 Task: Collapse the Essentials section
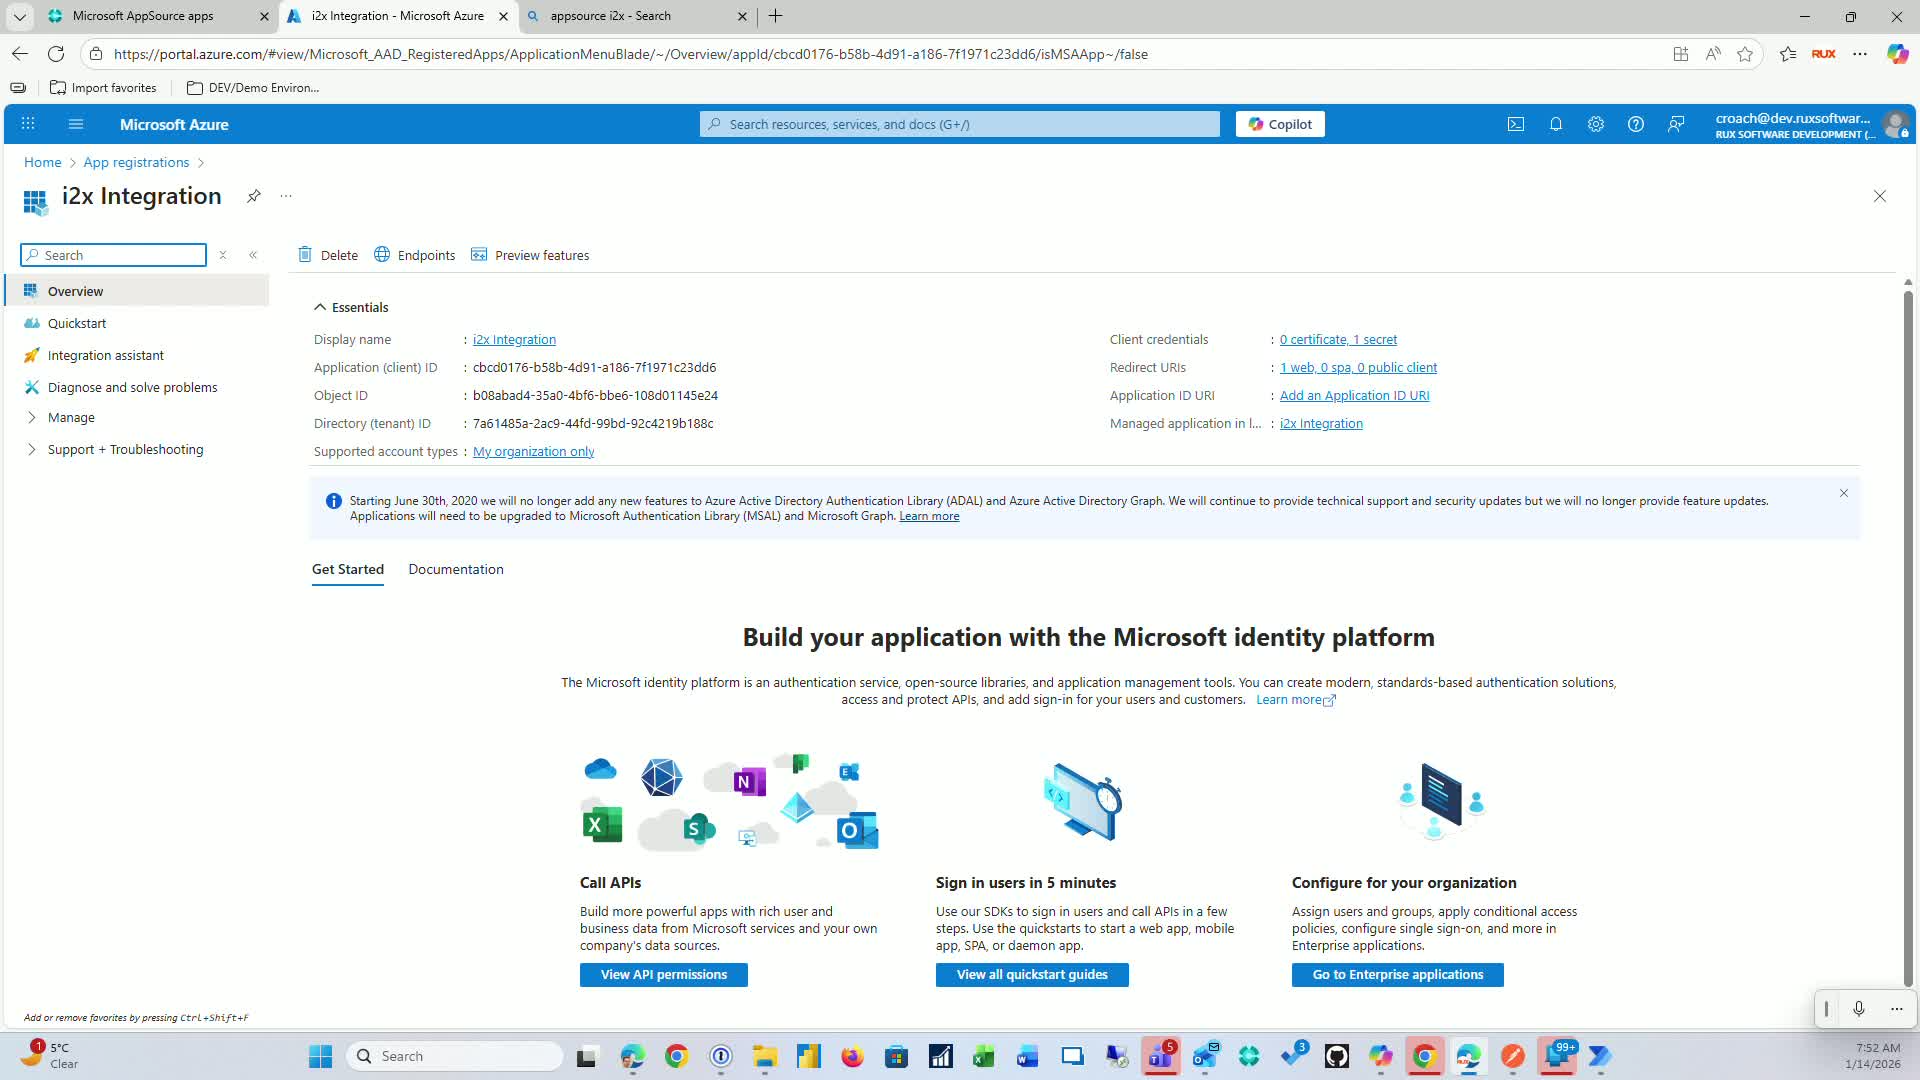point(320,307)
